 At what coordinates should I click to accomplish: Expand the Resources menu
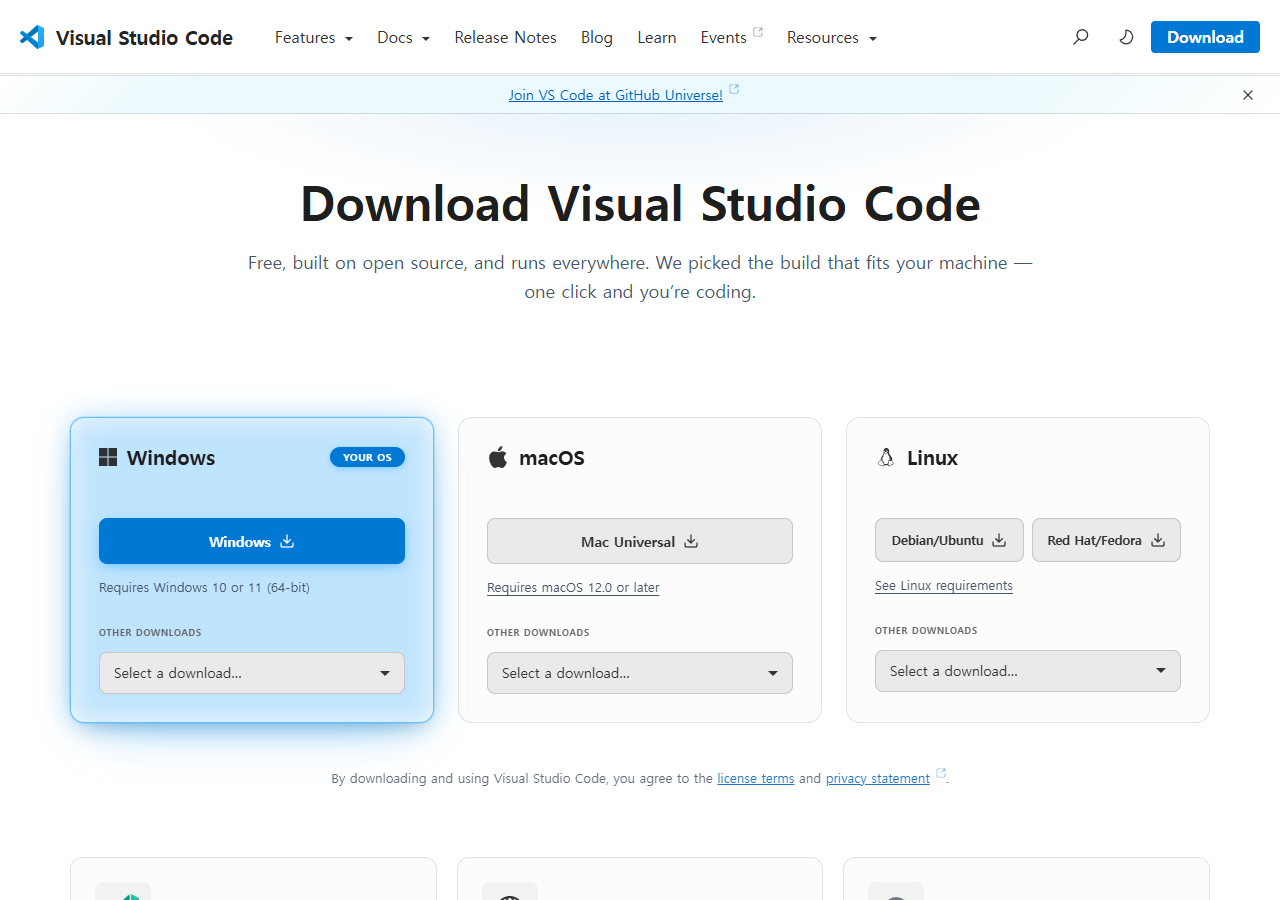[832, 37]
